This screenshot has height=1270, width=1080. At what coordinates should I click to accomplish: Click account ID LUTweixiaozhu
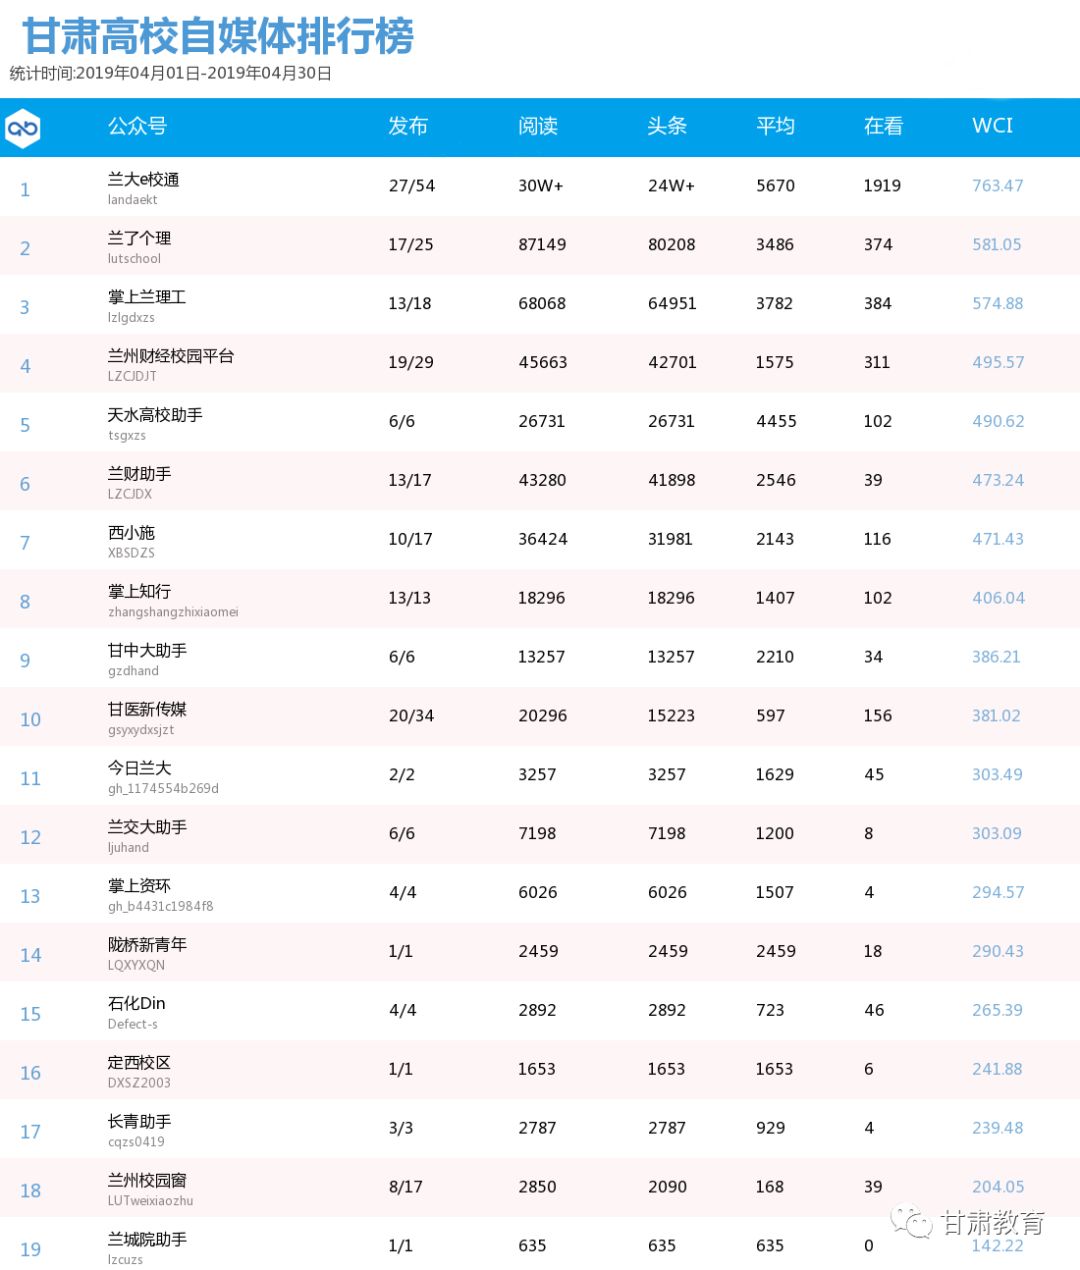click(150, 1201)
